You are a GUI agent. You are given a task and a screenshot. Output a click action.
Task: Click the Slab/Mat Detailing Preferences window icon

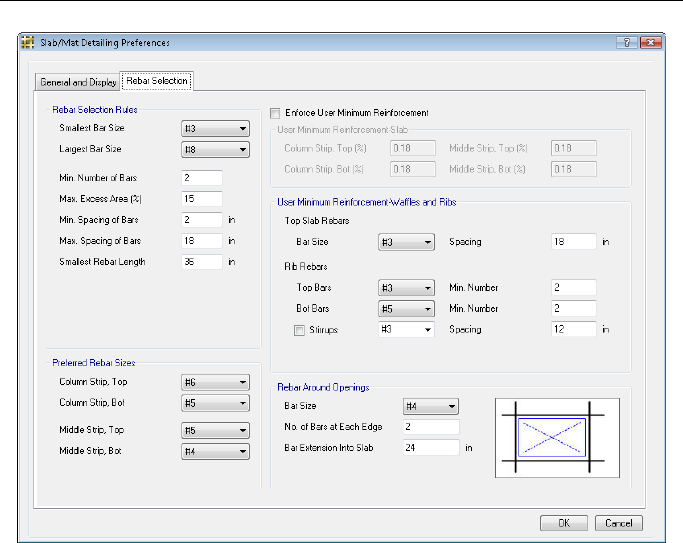coord(27,43)
